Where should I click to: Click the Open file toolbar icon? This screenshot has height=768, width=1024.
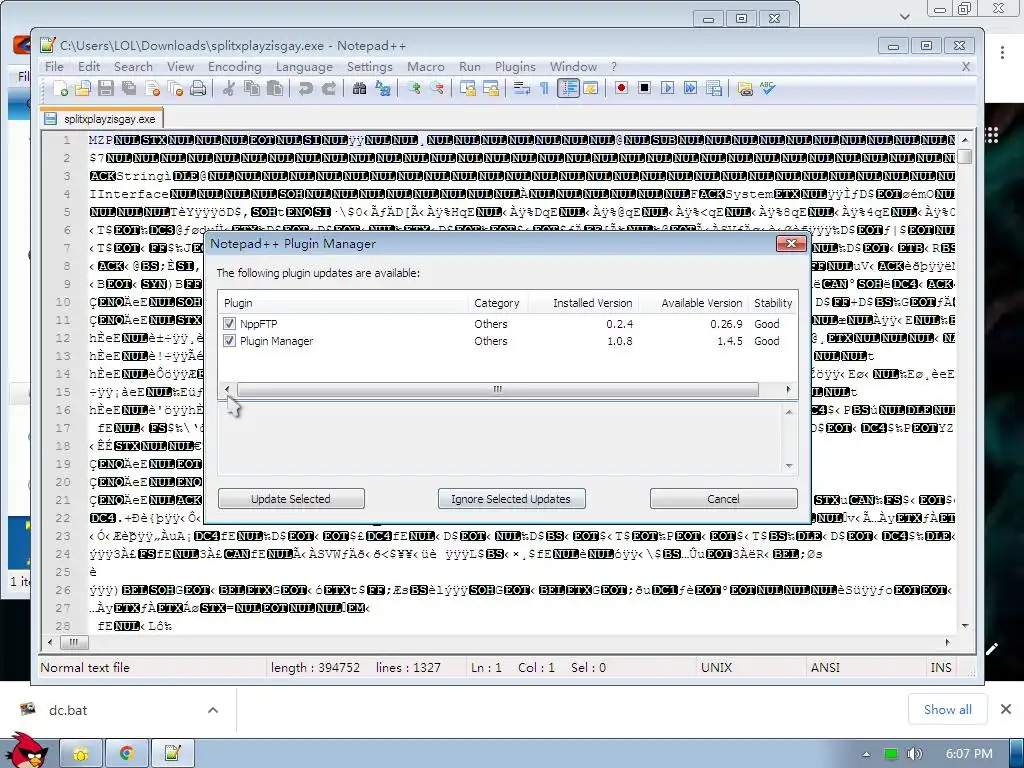coord(83,88)
